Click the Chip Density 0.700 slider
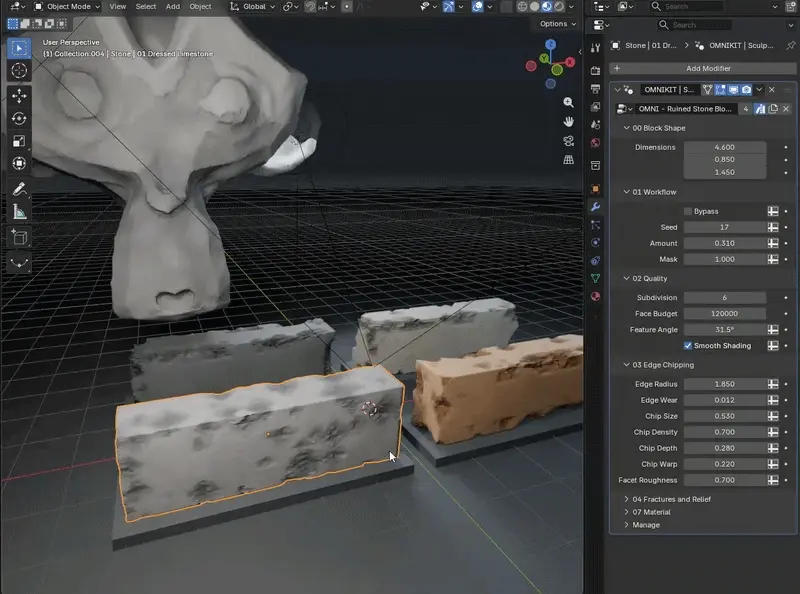Viewport: 800px width, 594px height. [x=724, y=432]
